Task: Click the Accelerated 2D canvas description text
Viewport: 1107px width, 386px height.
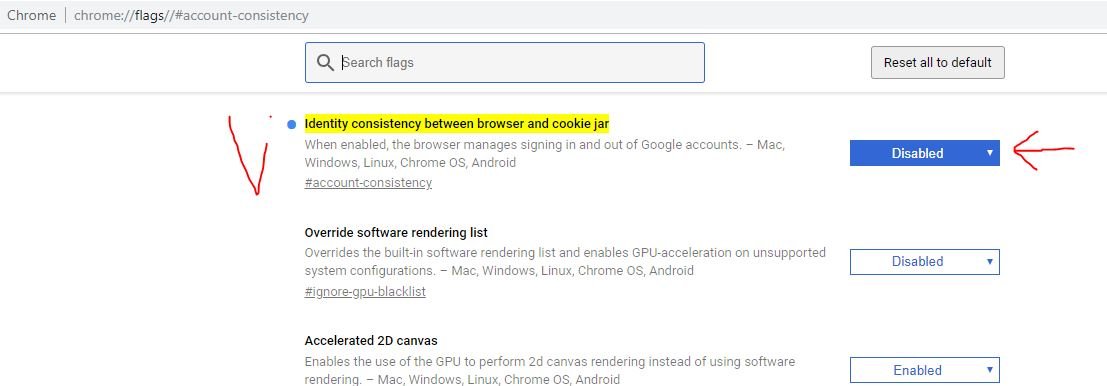Action: click(x=549, y=370)
